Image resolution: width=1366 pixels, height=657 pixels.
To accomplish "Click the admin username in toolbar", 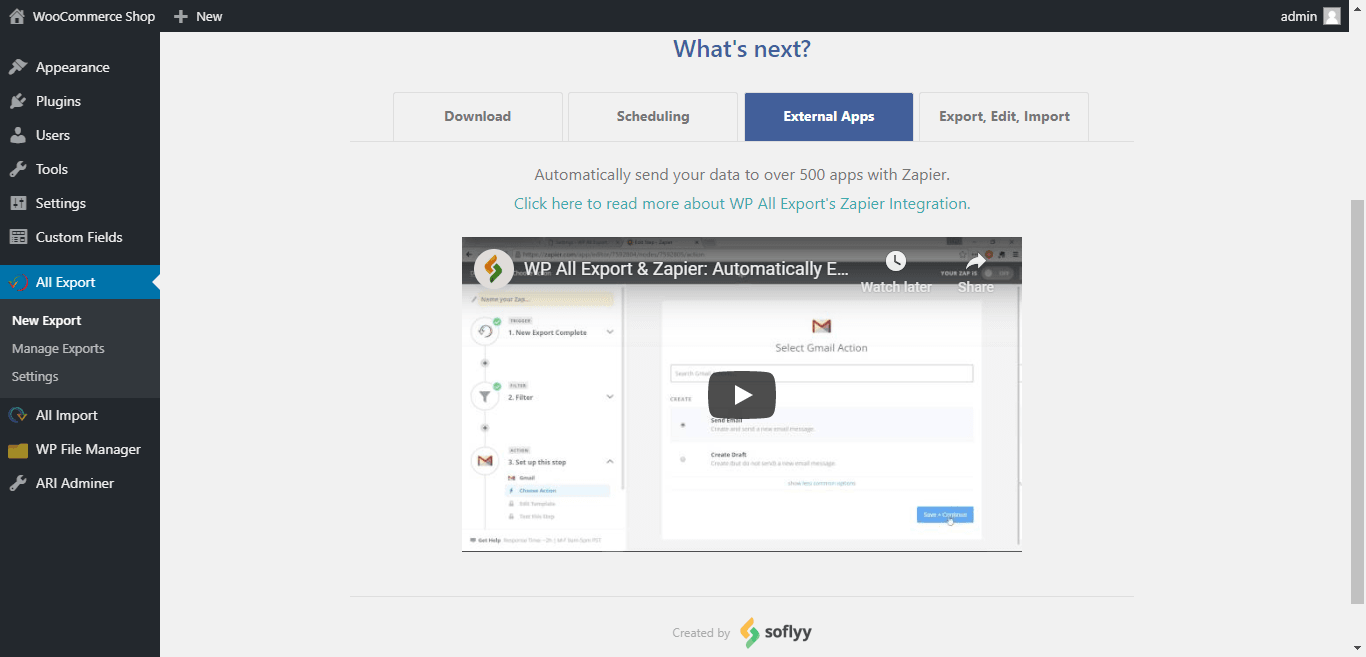I will (1299, 16).
